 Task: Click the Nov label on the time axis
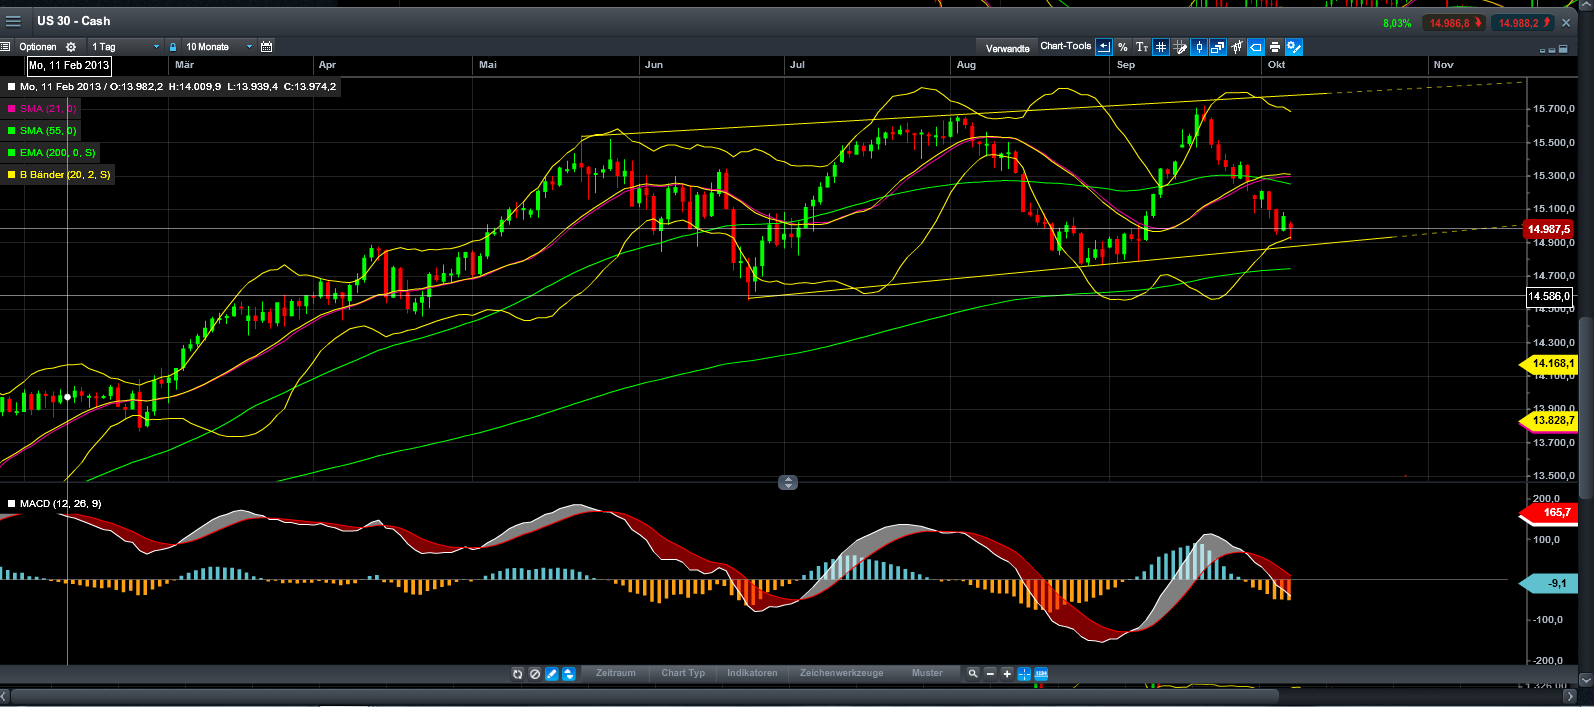(x=1443, y=65)
